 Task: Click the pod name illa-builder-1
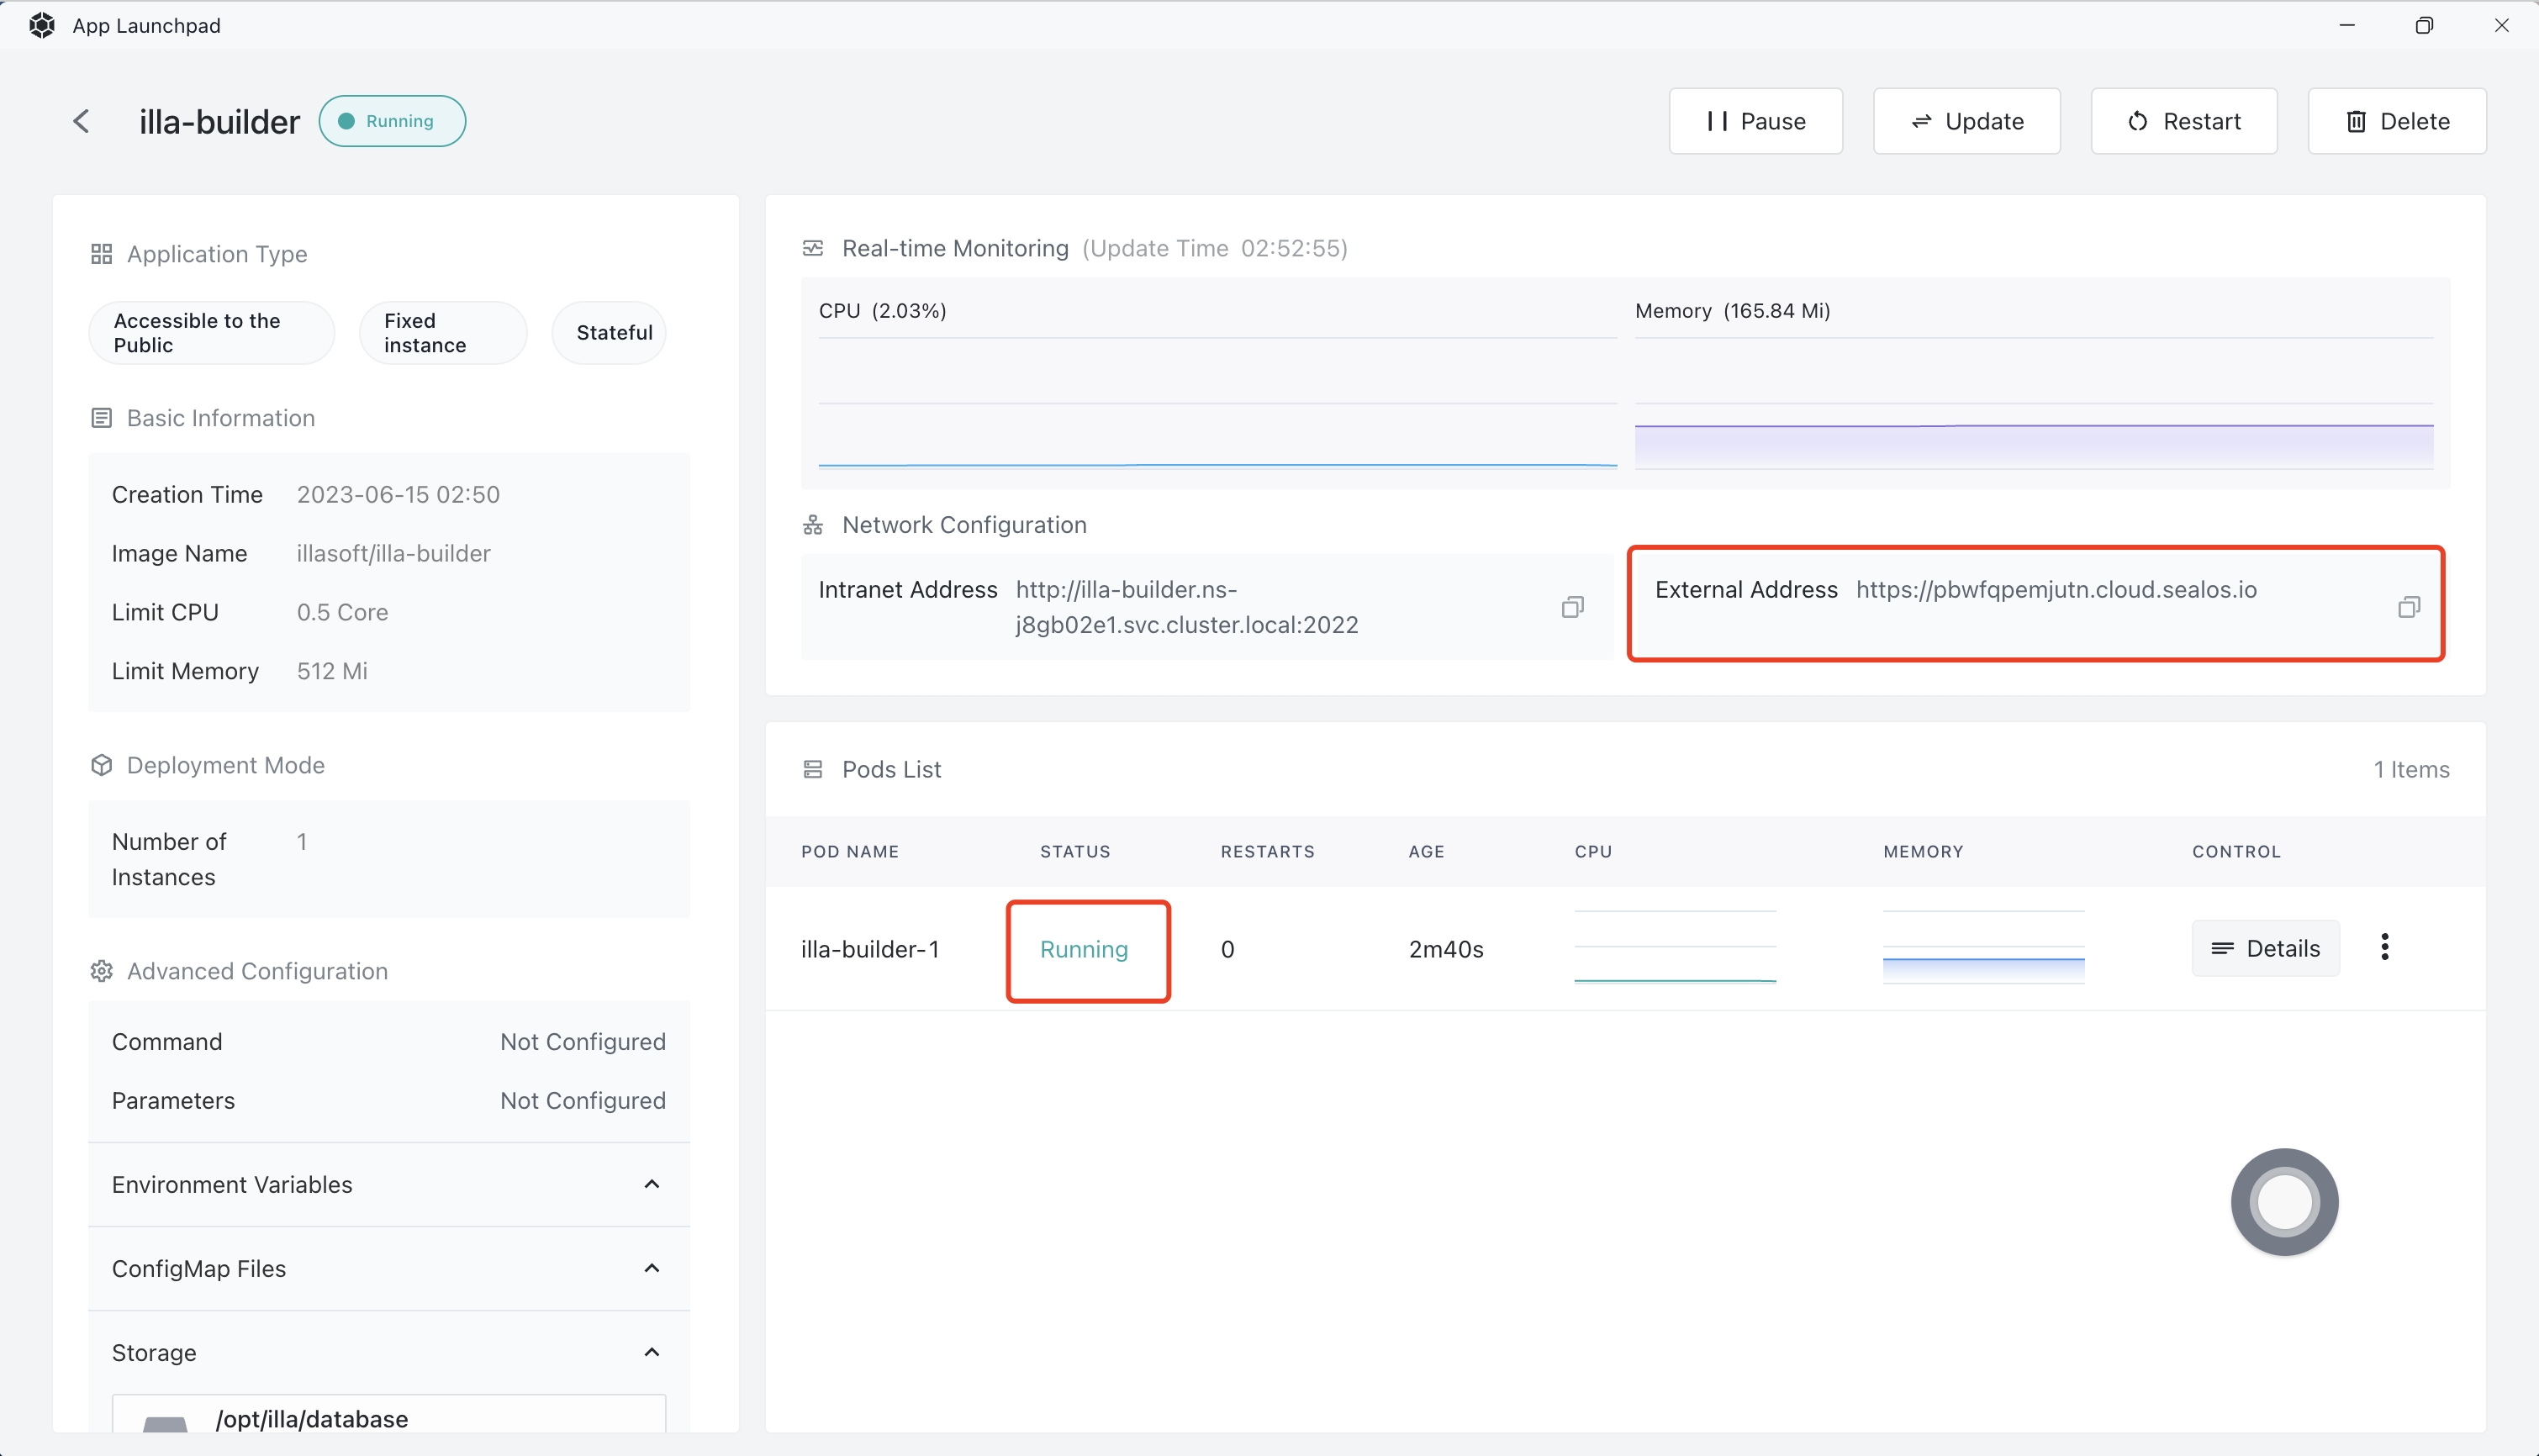click(870, 949)
